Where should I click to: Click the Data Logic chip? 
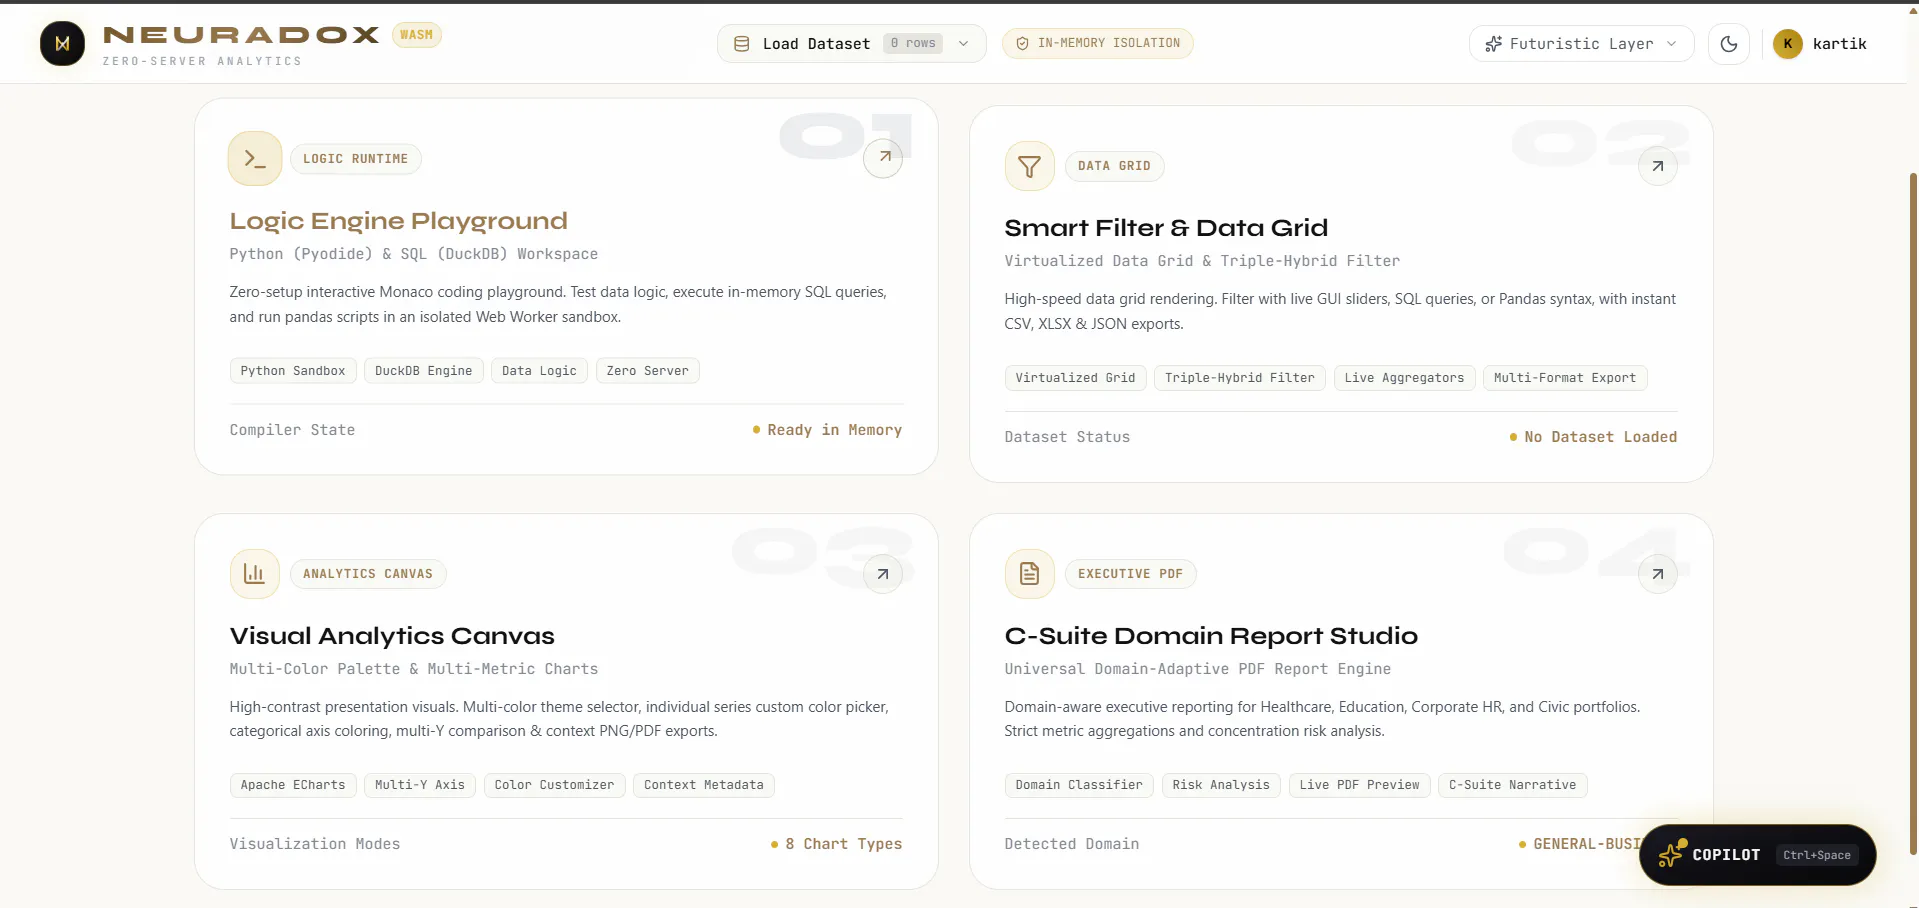pos(539,371)
